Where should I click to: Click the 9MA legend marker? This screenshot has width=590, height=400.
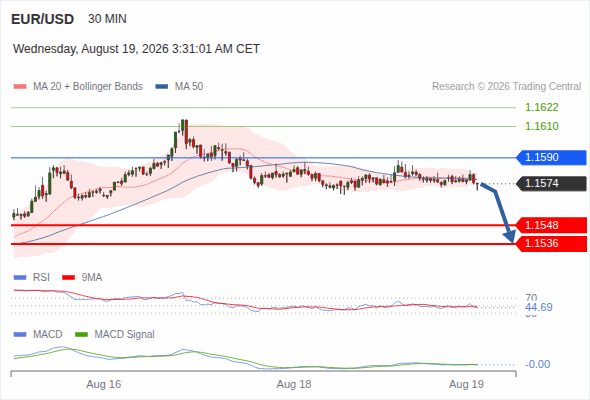click(x=68, y=278)
